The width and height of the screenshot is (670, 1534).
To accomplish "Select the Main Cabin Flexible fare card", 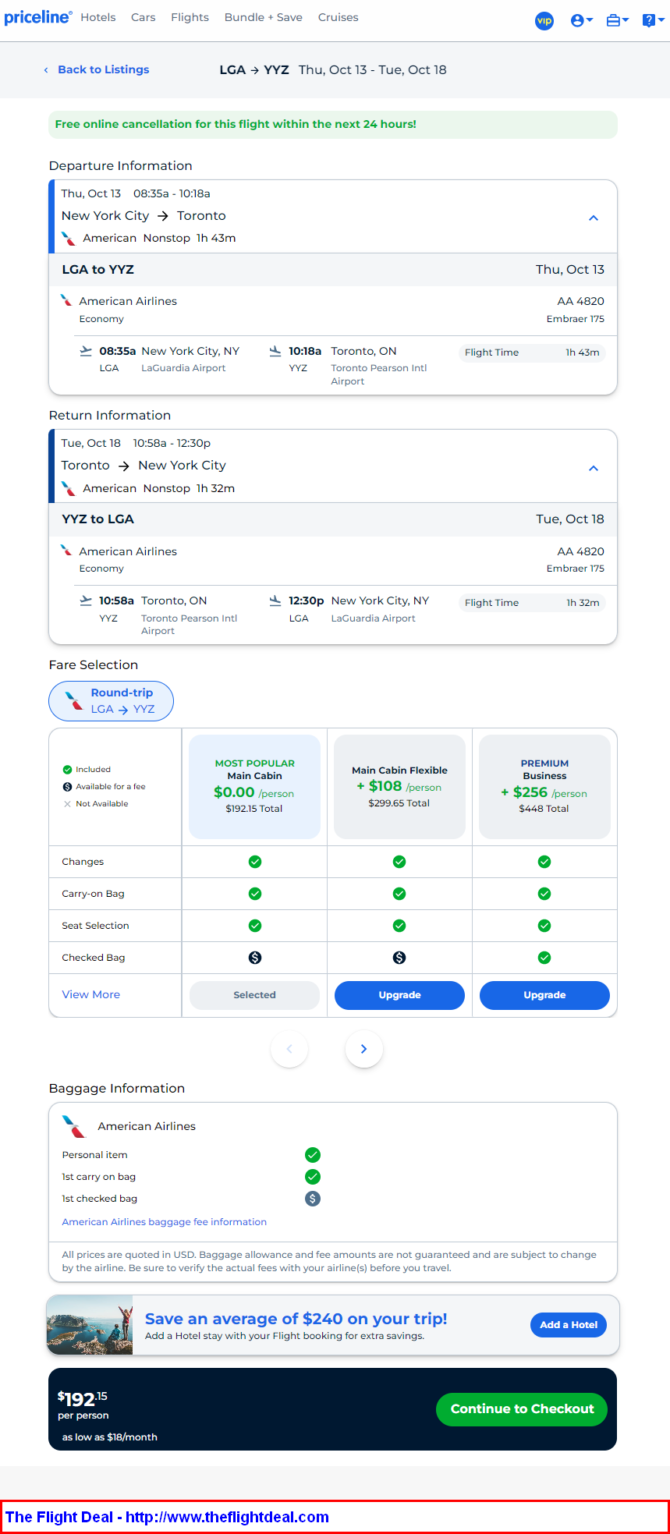I will (x=399, y=787).
